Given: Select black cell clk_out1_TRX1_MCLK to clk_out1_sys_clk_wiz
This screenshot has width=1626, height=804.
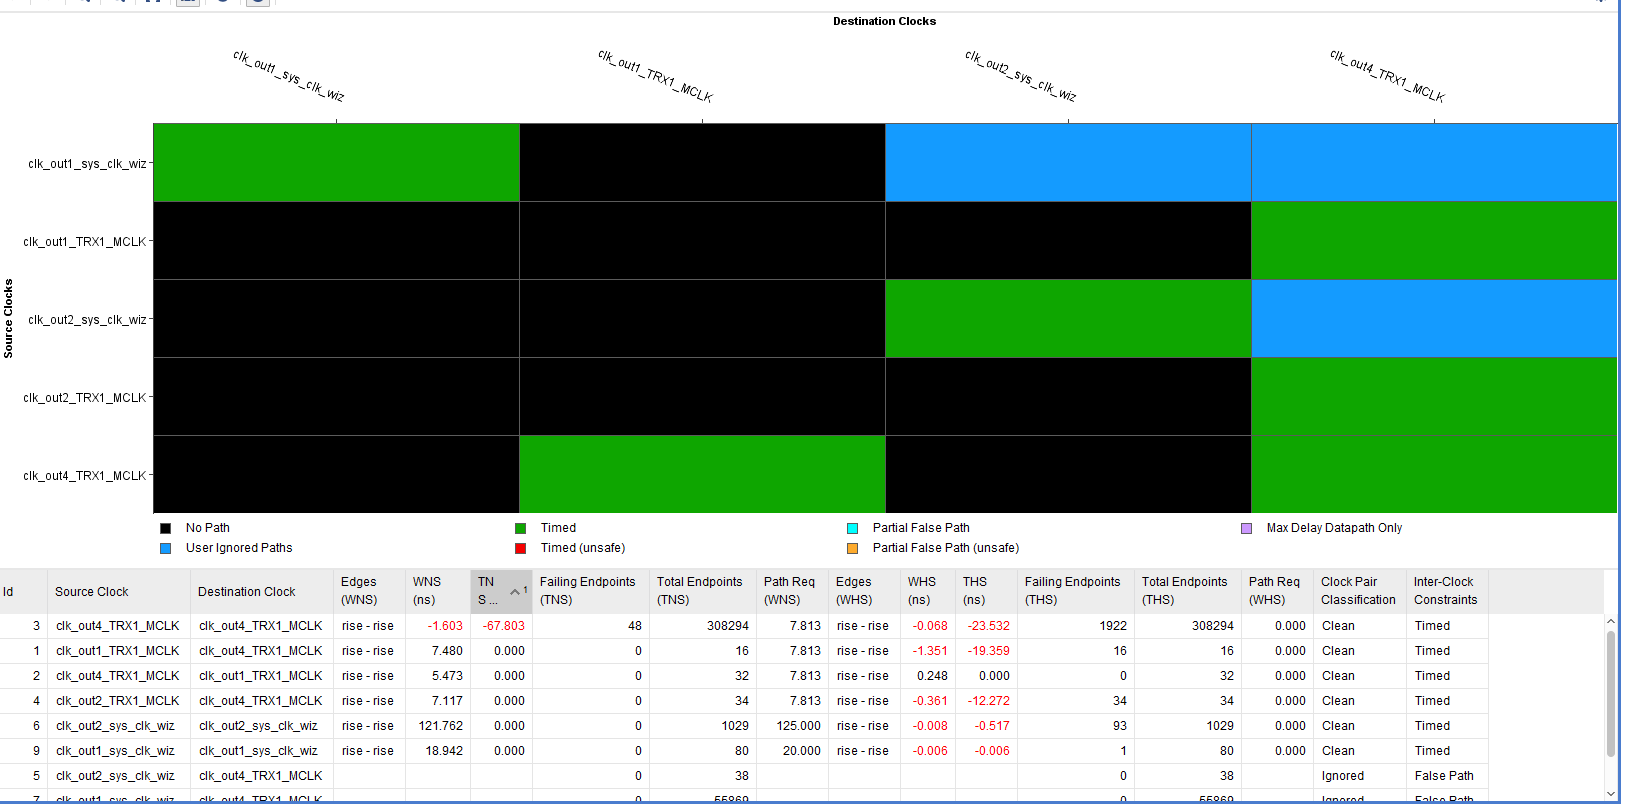Looking at the screenshot, I should [336, 241].
